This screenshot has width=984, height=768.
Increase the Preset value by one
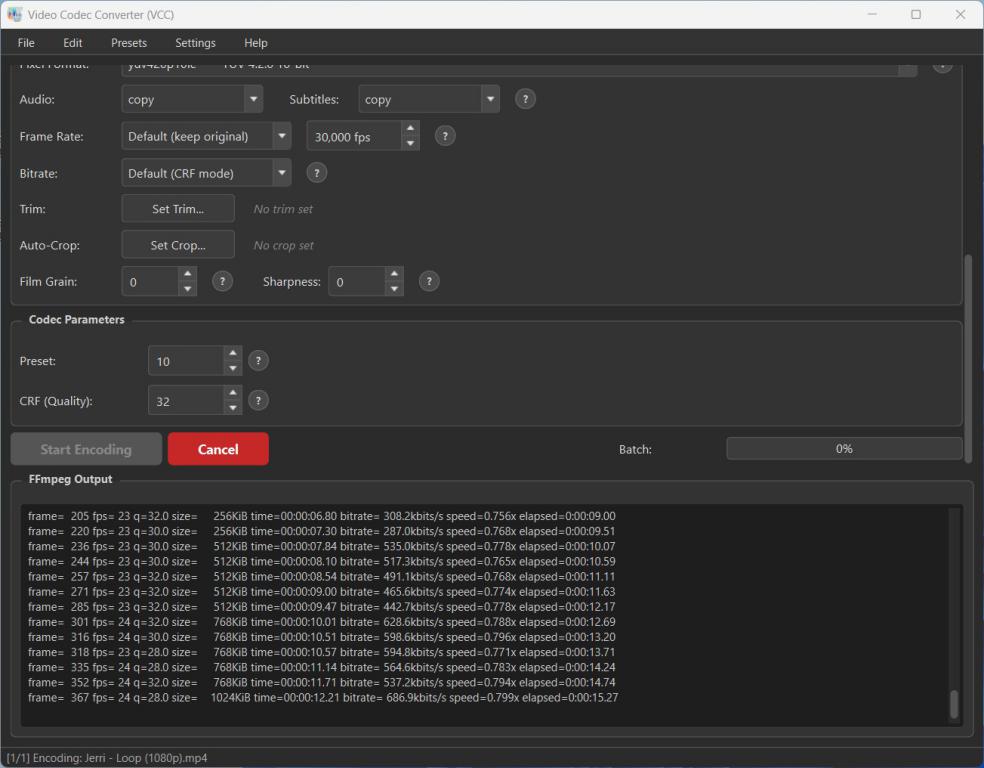click(x=233, y=353)
